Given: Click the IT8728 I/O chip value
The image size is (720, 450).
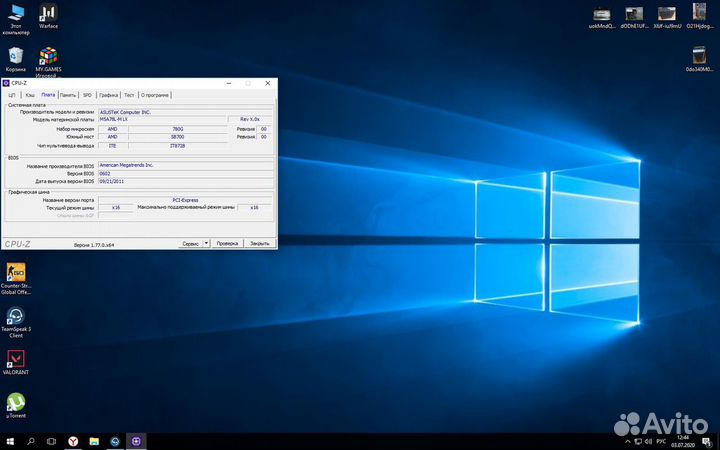Looking at the screenshot, I should (178, 146).
